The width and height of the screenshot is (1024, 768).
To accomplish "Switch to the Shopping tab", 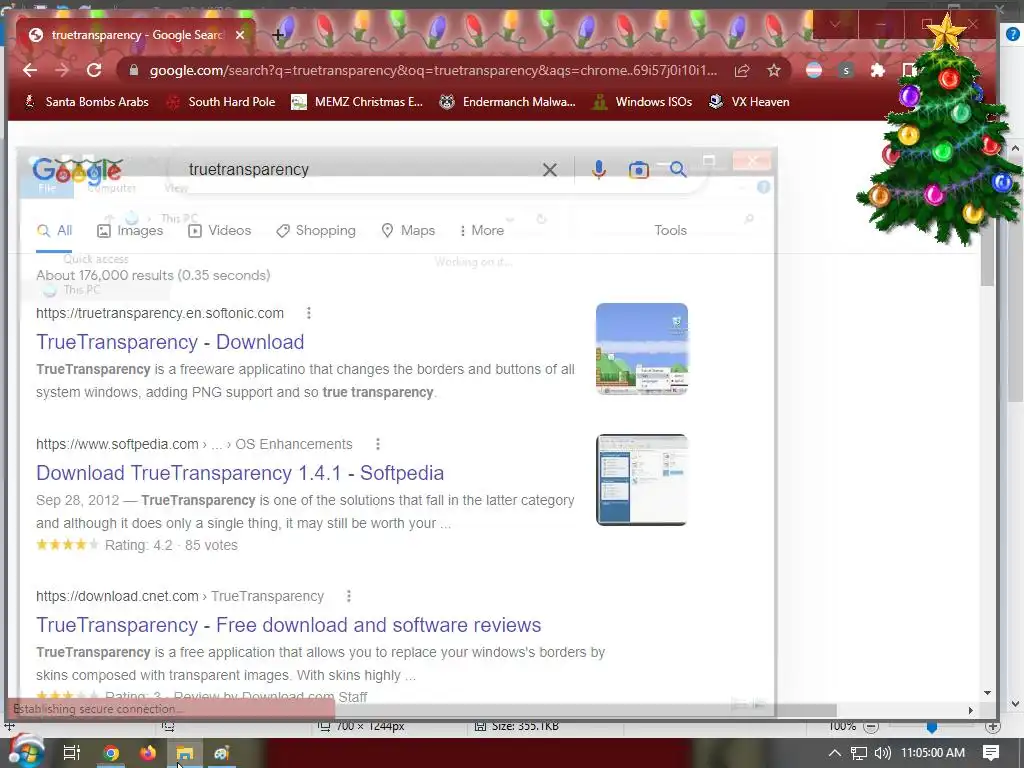I will 316,231.
